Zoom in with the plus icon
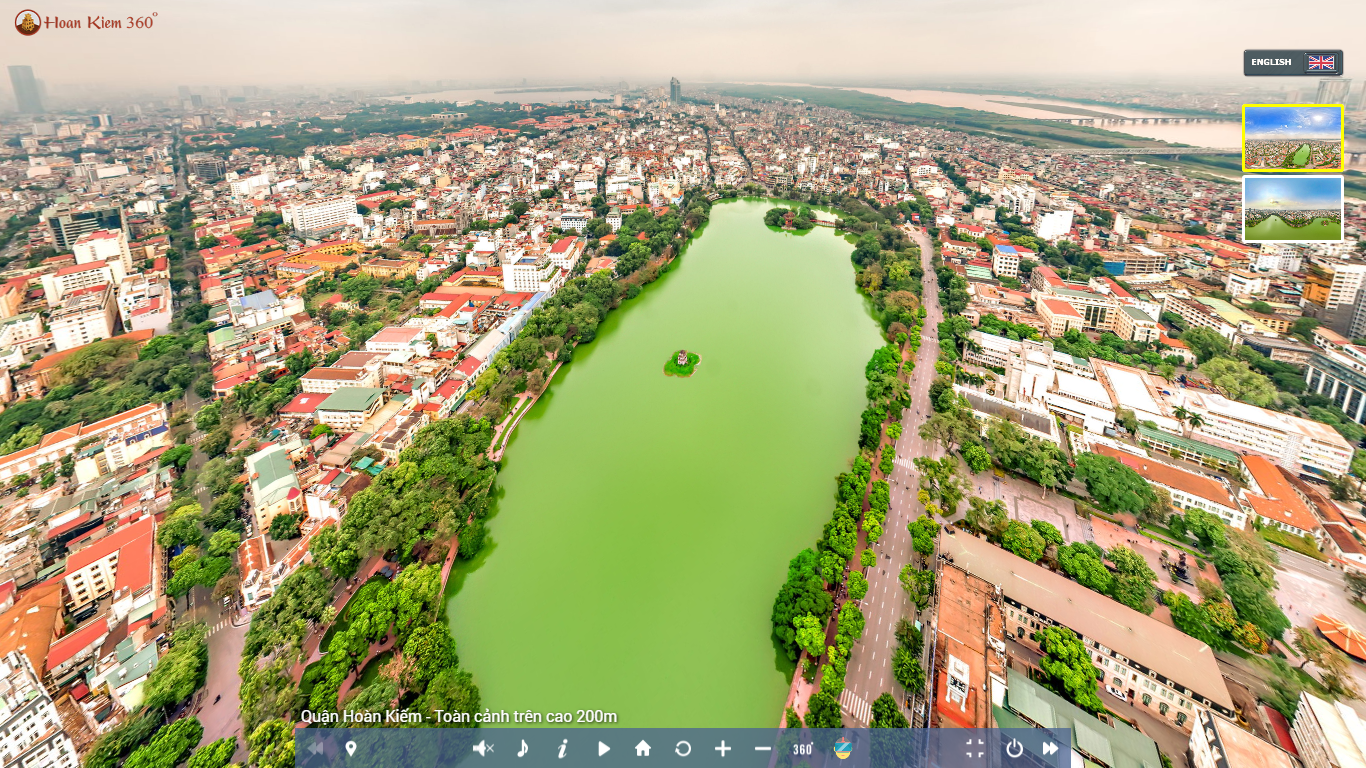Image resolution: width=1366 pixels, height=768 pixels. point(723,748)
